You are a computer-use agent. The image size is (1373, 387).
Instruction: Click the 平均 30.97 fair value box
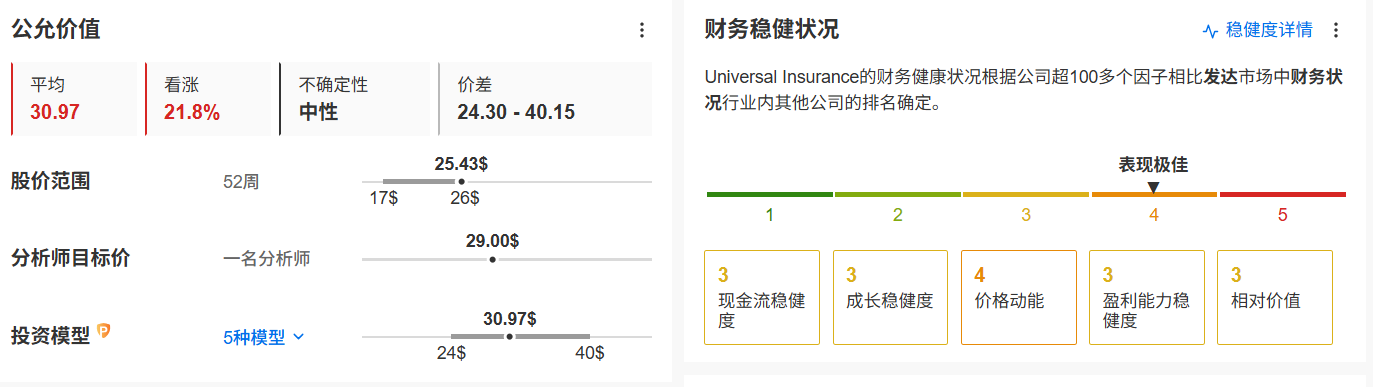click(74, 99)
